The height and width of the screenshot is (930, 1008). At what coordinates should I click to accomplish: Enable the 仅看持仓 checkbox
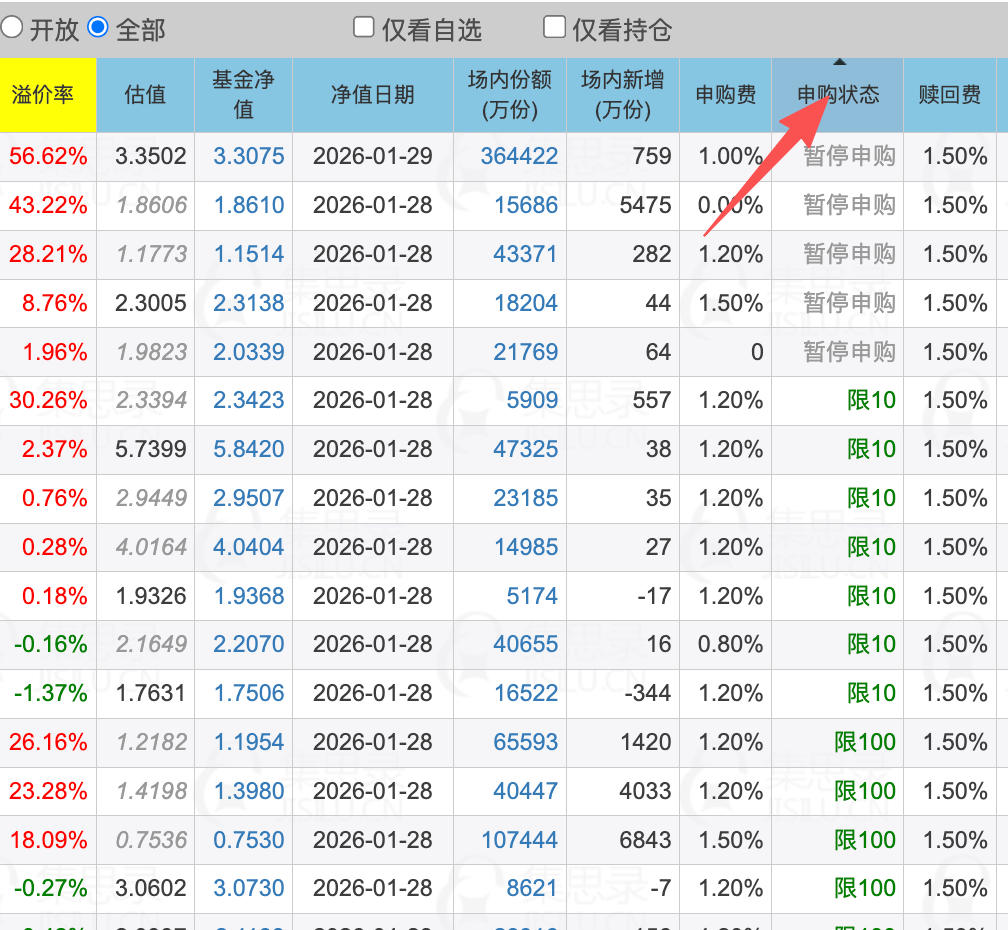point(554,28)
